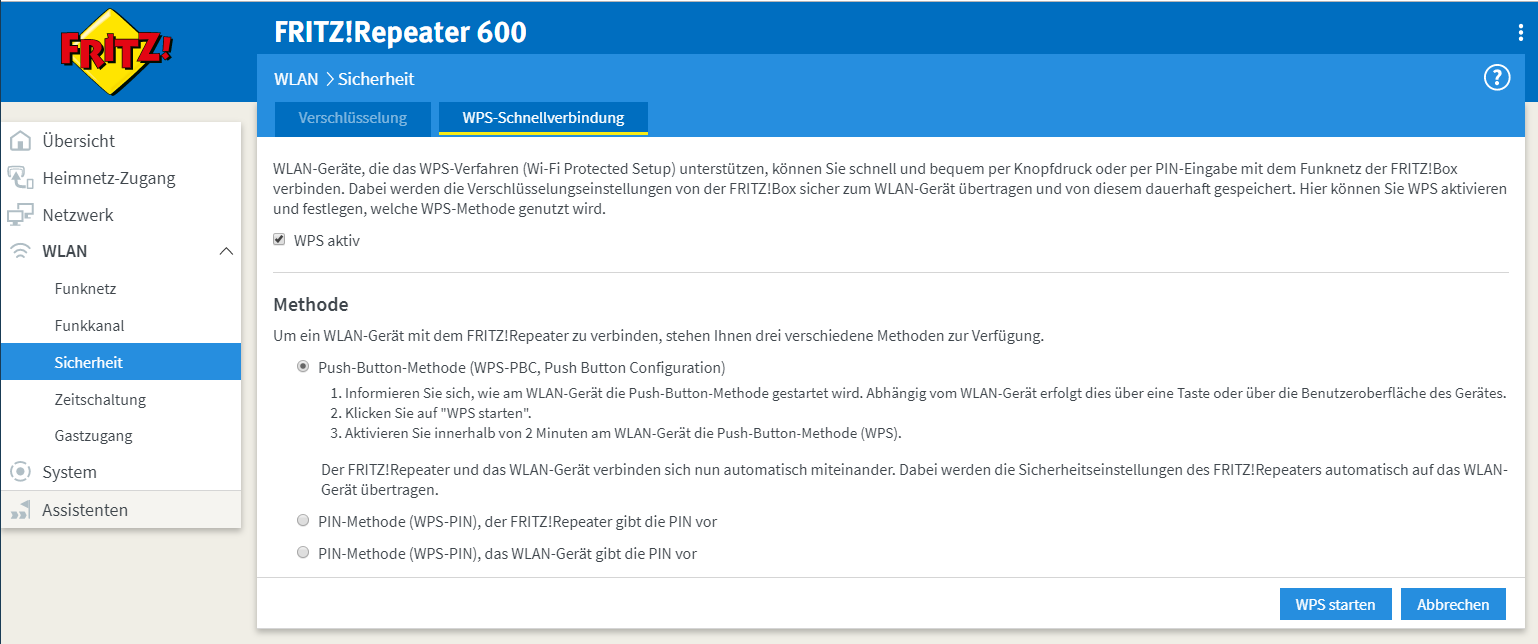Click the FRITZ!Repeater 600 title

(x=400, y=32)
